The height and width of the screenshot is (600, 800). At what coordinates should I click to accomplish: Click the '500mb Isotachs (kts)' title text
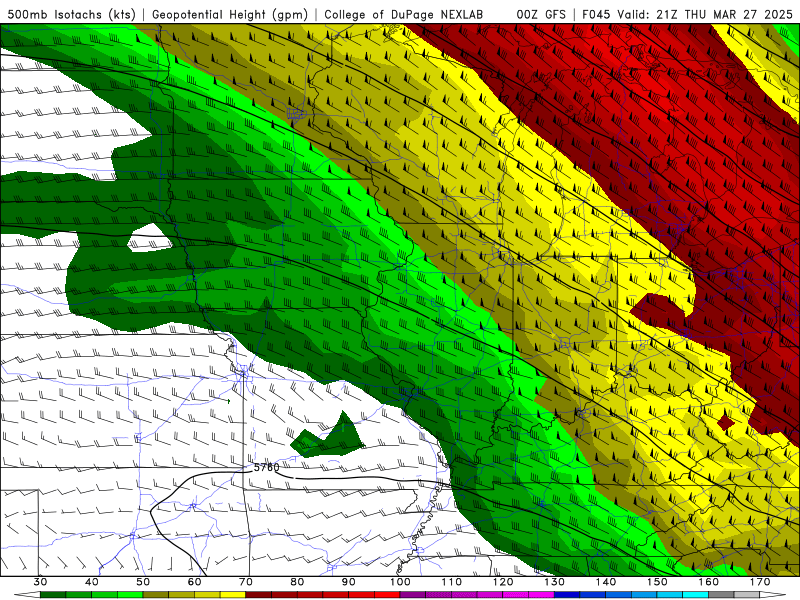coord(71,14)
